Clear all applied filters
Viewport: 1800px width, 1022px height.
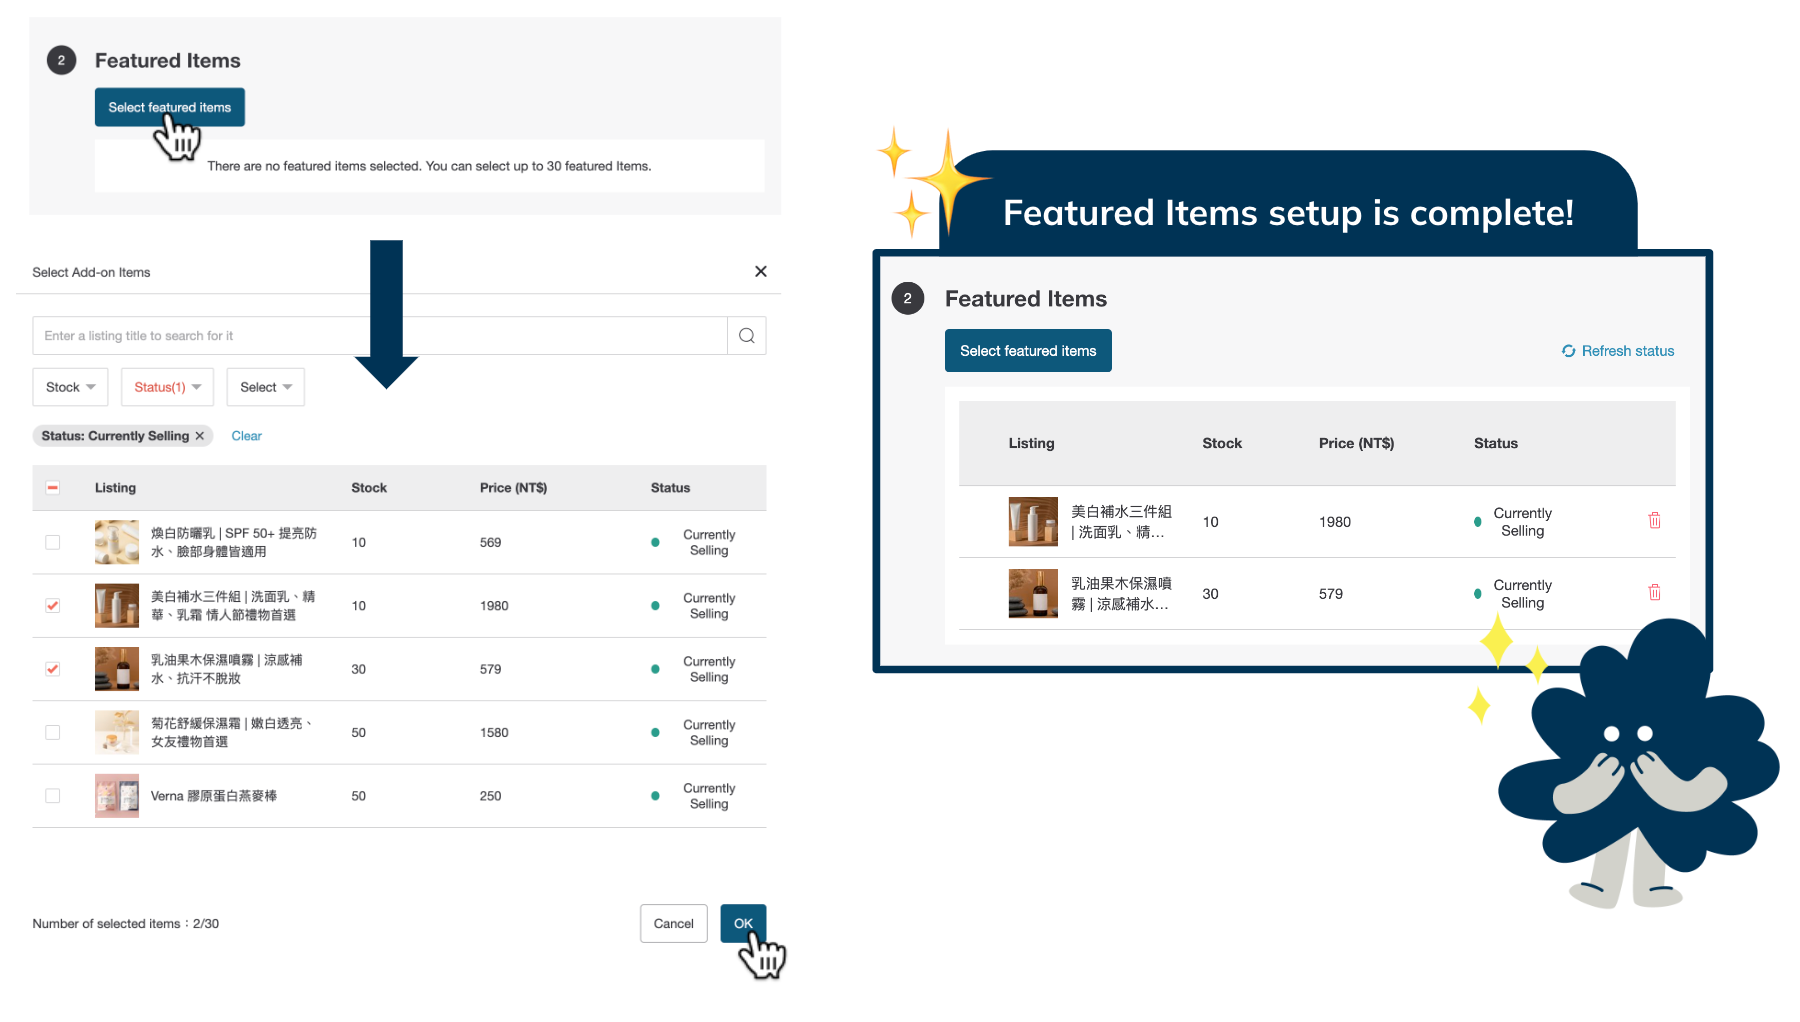[x=246, y=435]
